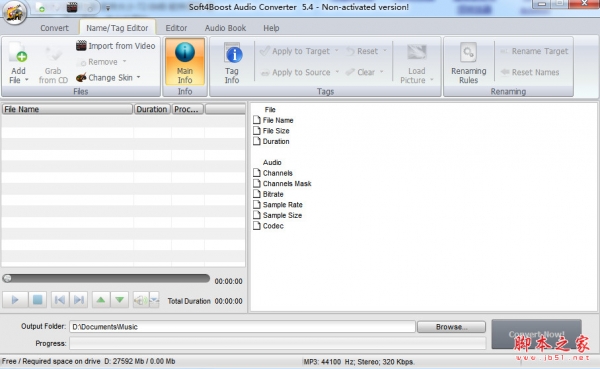Viewport: 600px width, 369px height.
Task: Open the Editor tab
Action: [176, 28]
